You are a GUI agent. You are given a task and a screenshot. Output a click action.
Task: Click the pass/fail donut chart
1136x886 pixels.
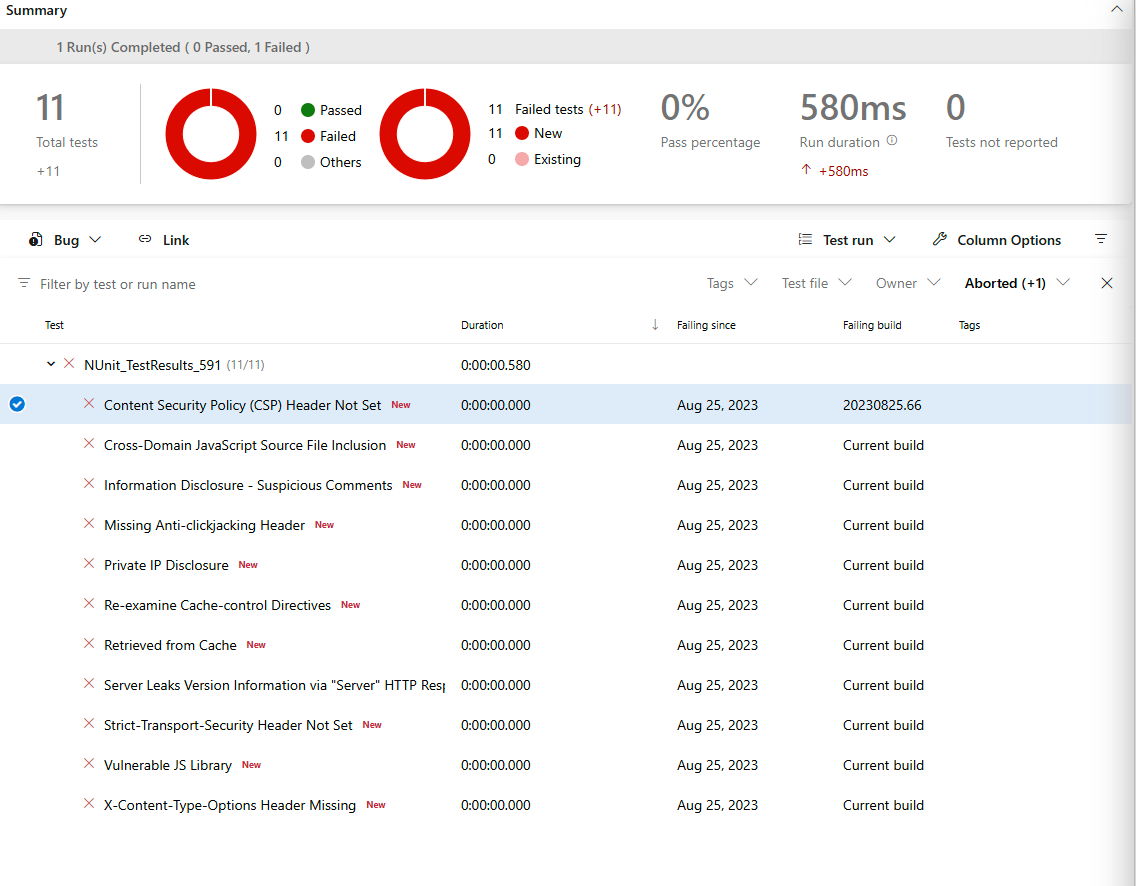(x=211, y=133)
